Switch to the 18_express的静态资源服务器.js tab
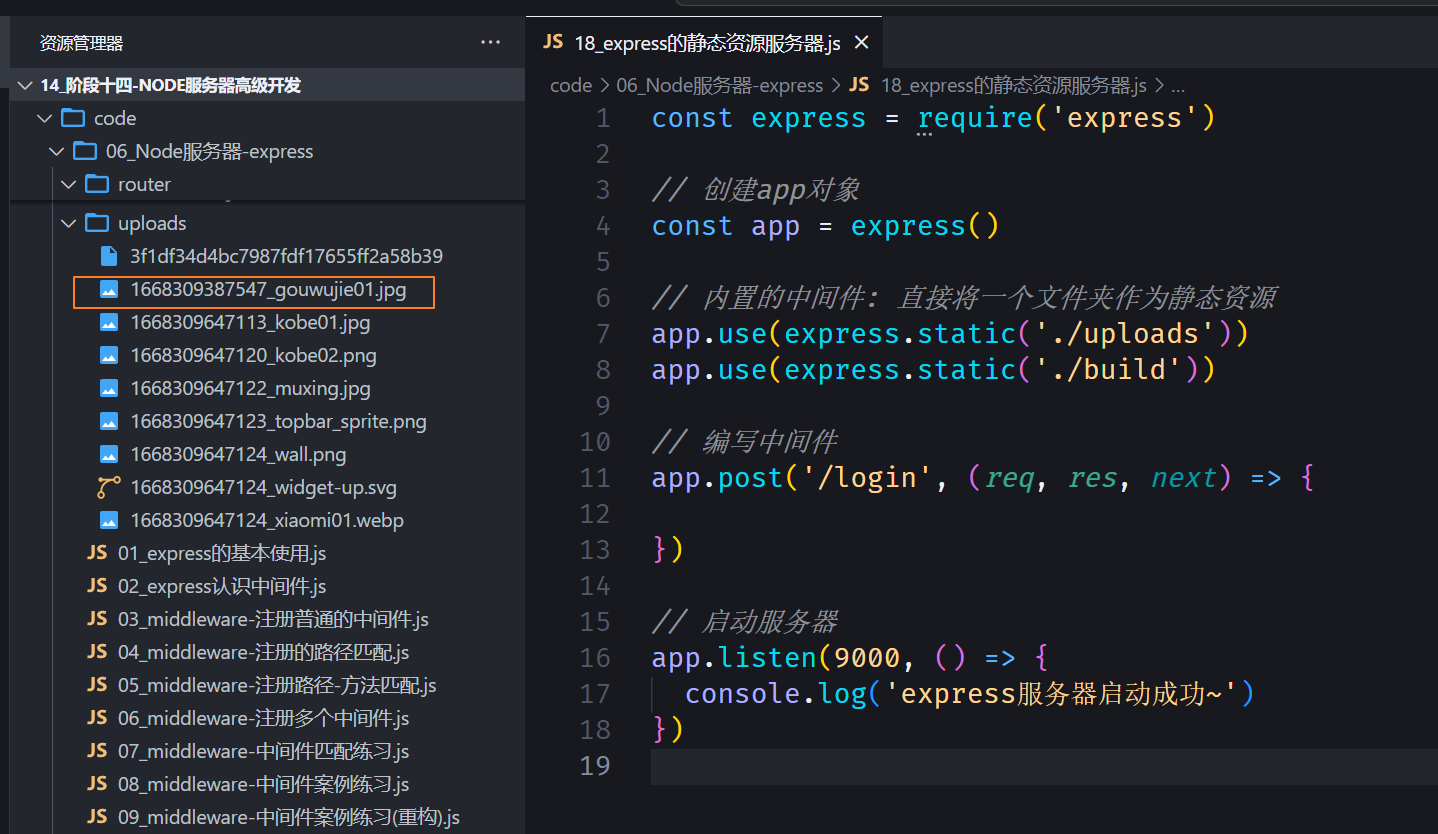Screen dimensions: 1438x834 707,43
